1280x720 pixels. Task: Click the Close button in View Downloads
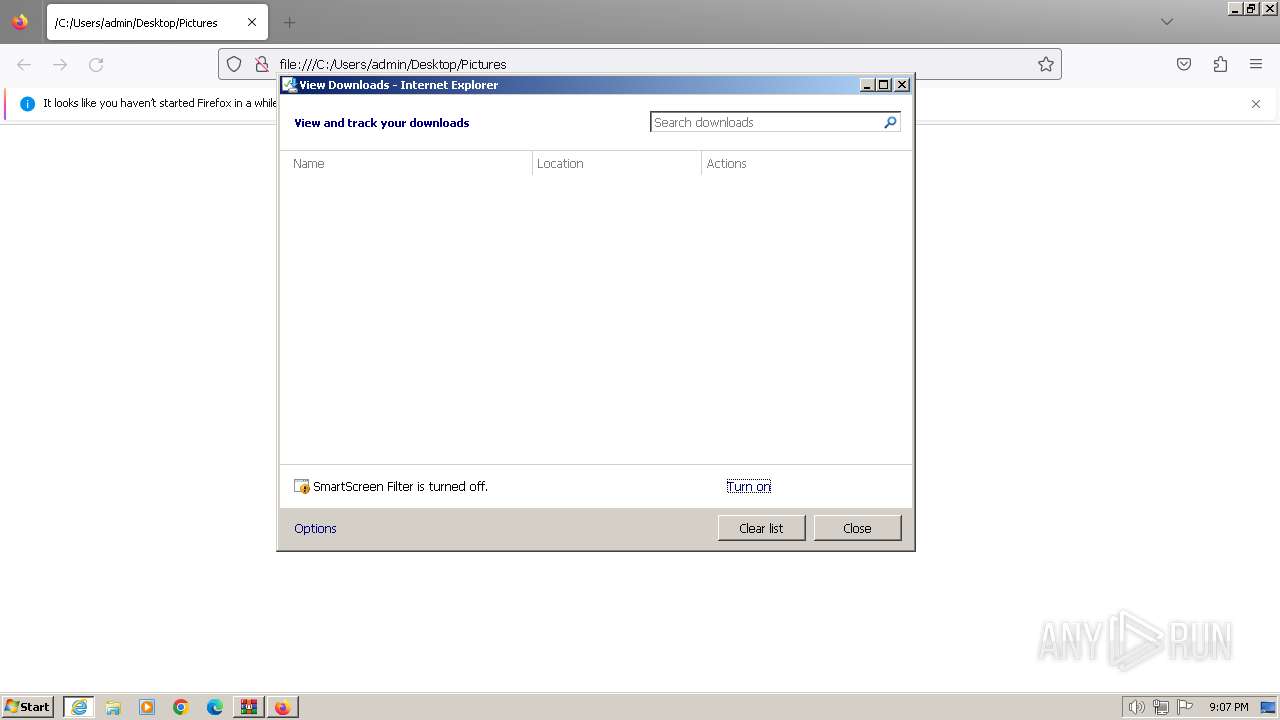[857, 528]
